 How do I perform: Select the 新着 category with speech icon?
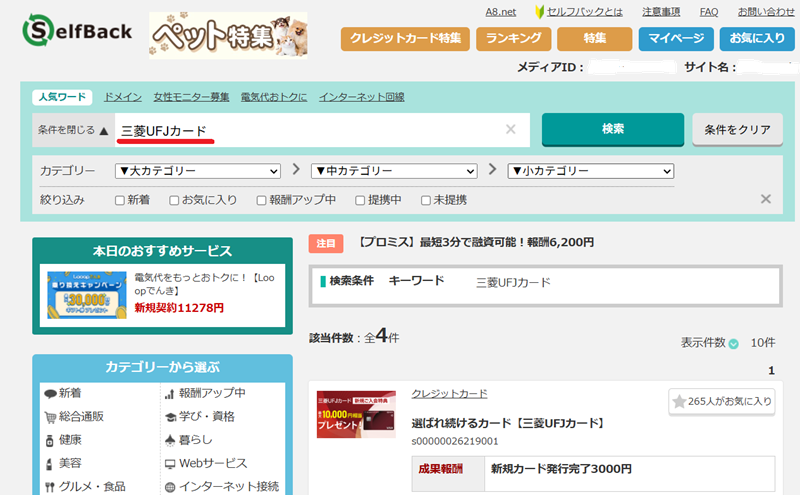[x=63, y=393]
